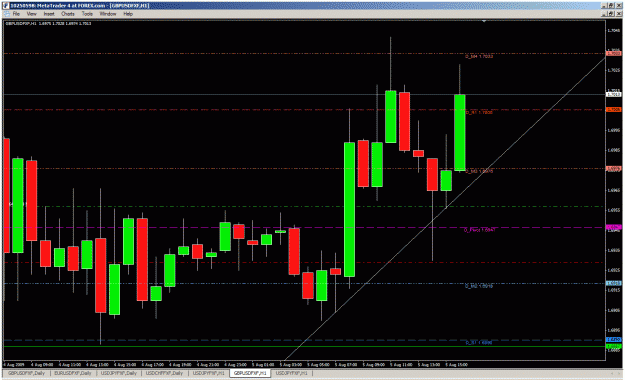Viewport: 625px width, 380px height.
Task: Click the GBPUSDFXF,H1 OHLC text in chart corner
Action: point(48,24)
